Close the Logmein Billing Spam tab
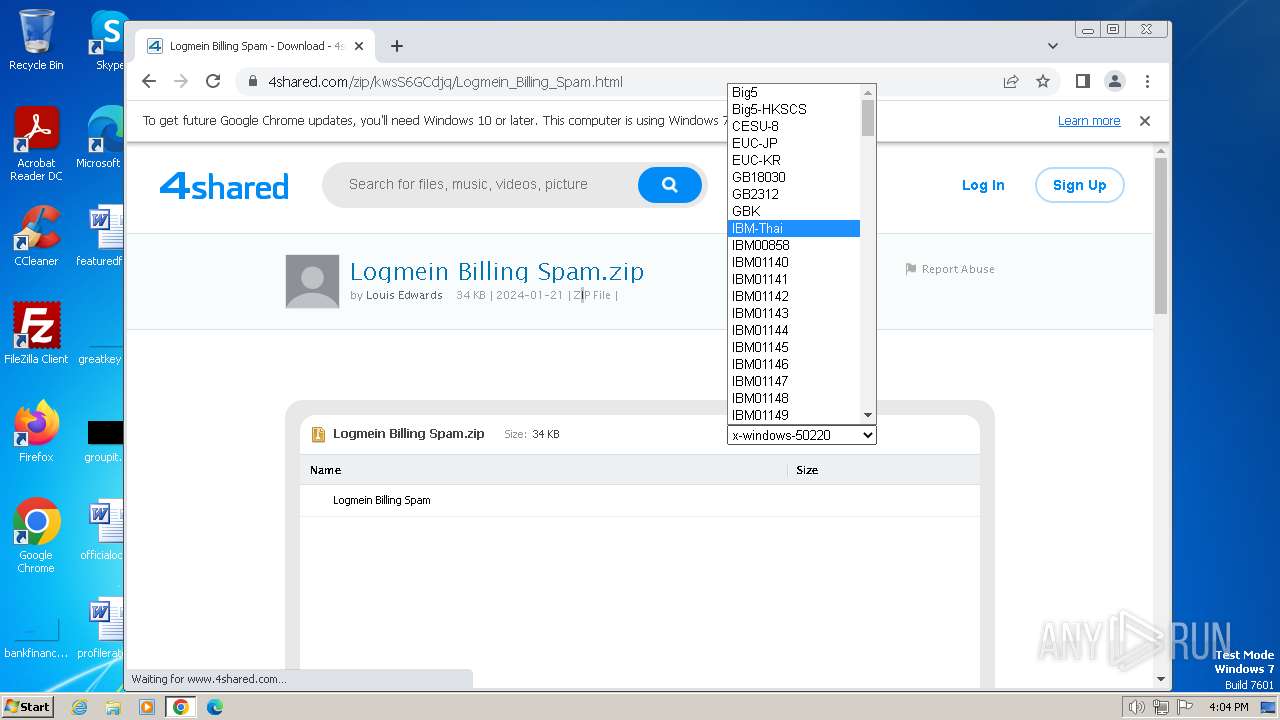This screenshot has width=1280, height=720. click(359, 46)
